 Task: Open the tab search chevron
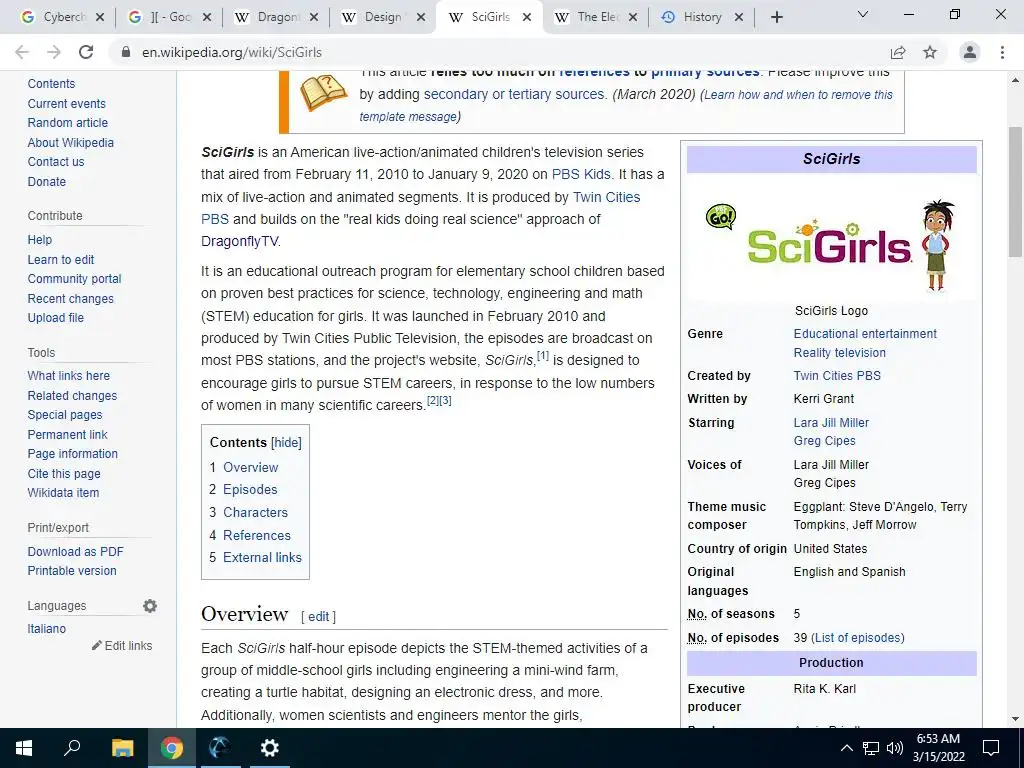[863, 14]
